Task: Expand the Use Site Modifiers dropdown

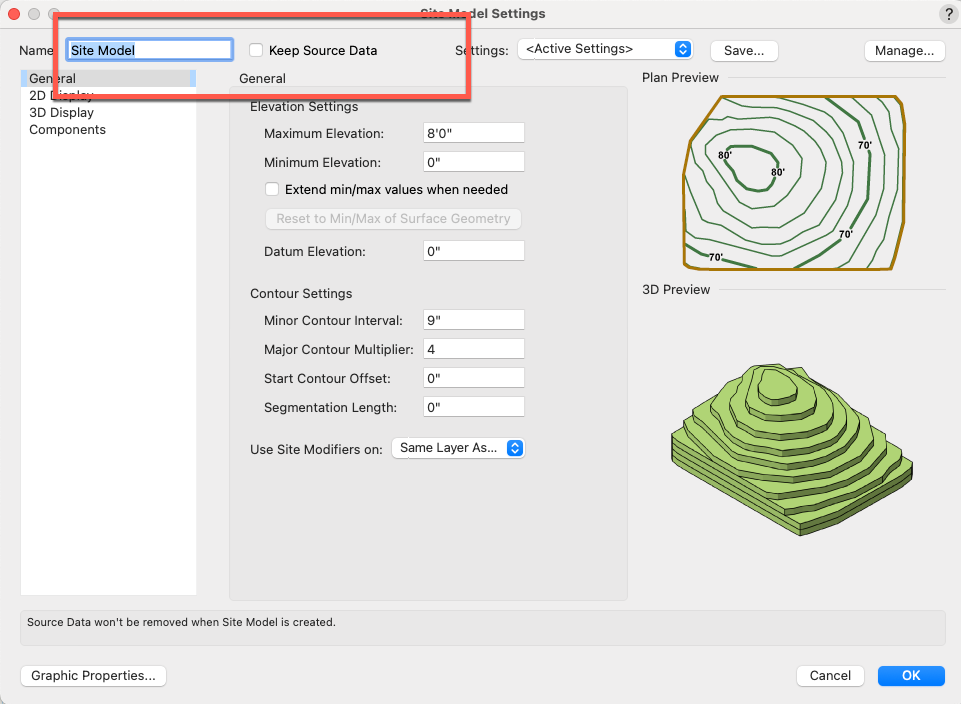Action: coord(458,448)
